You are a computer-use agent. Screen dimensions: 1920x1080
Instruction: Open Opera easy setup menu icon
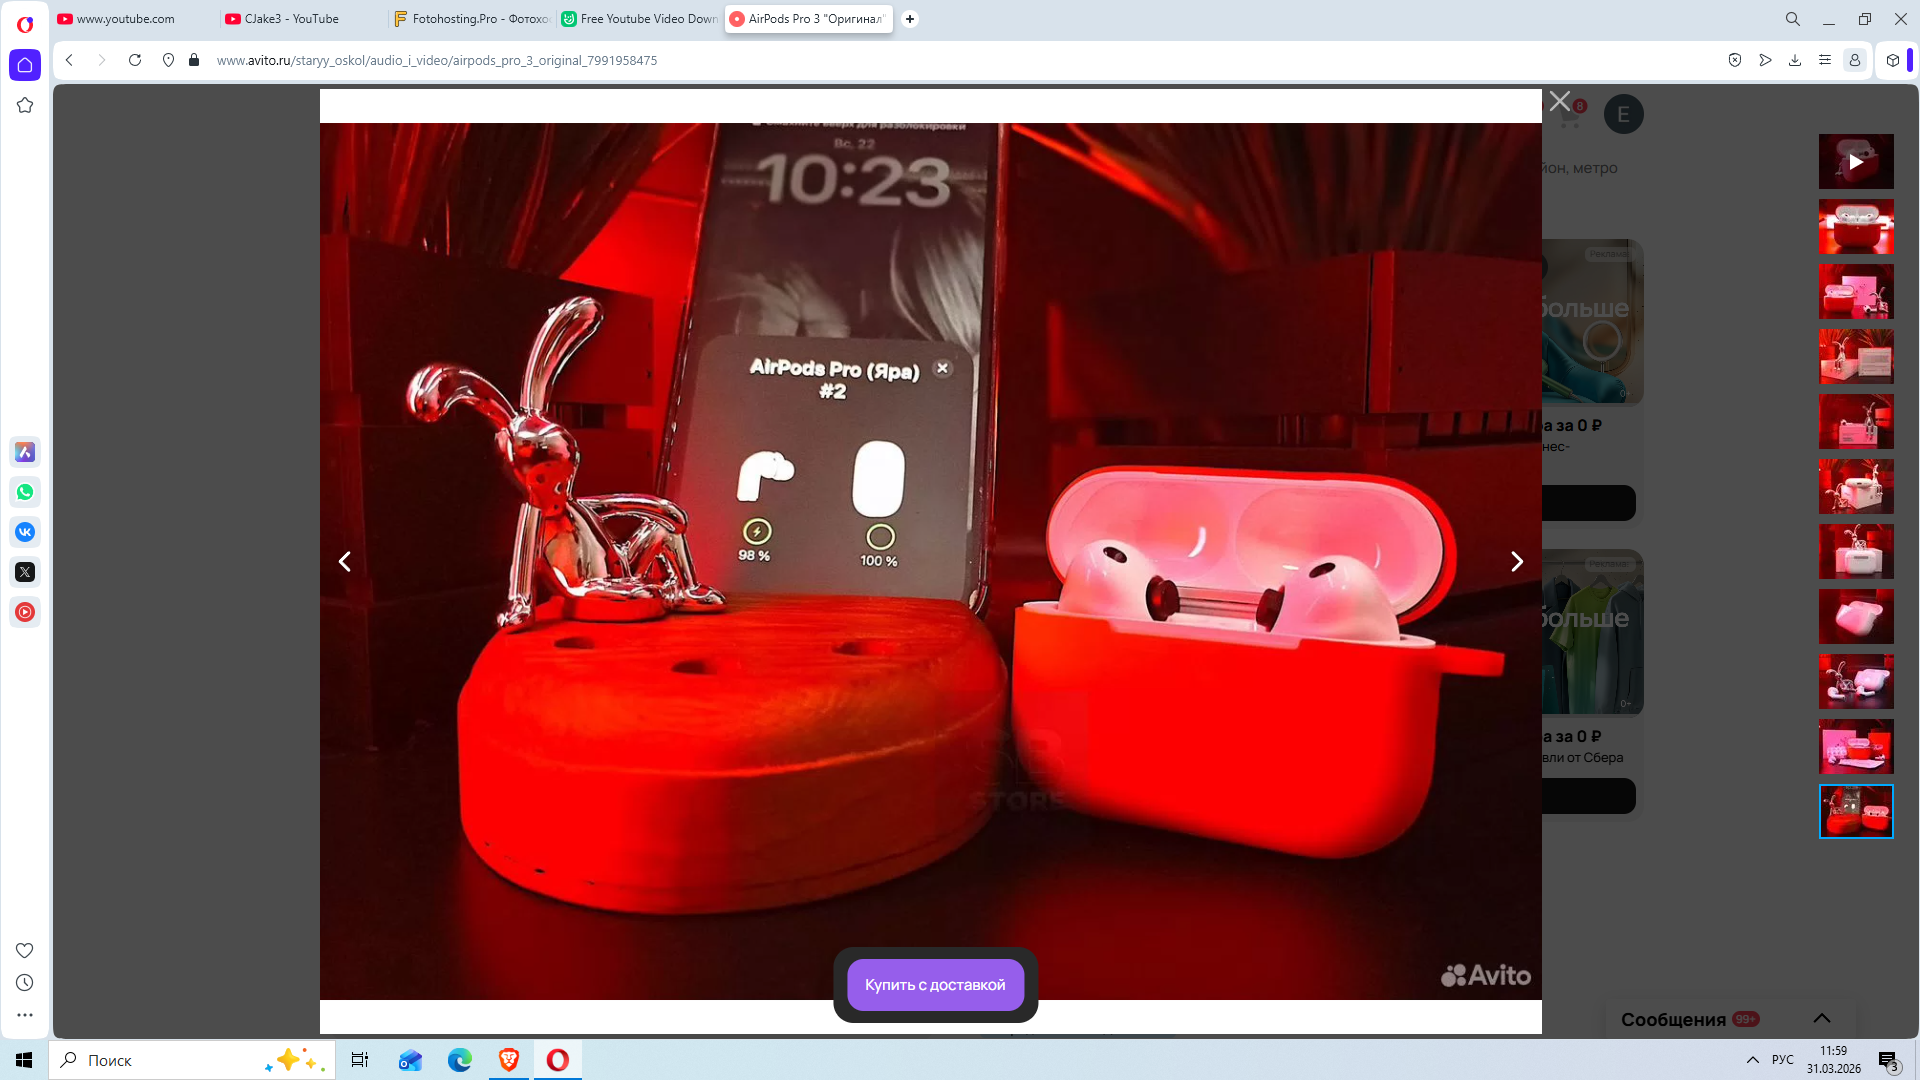[1825, 60]
